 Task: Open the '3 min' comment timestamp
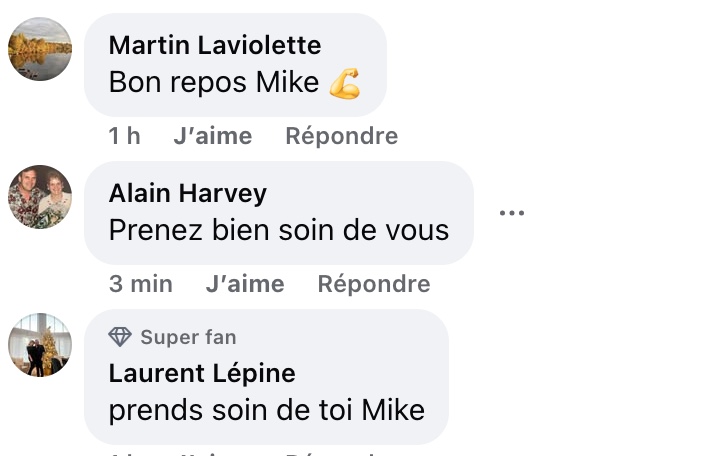tap(141, 284)
